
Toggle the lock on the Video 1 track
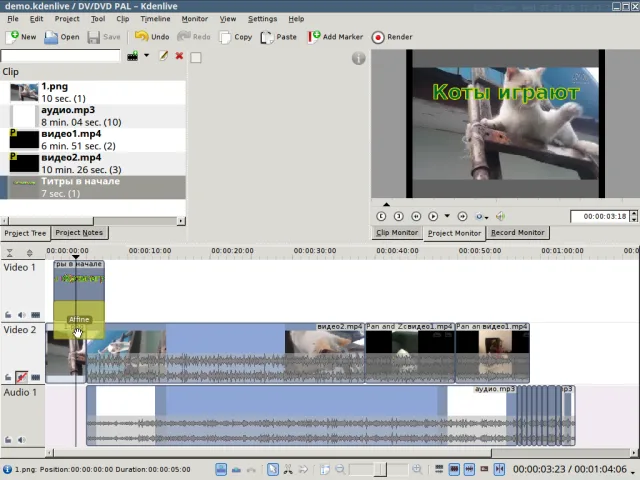pyautogui.click(x=8, y=315)
